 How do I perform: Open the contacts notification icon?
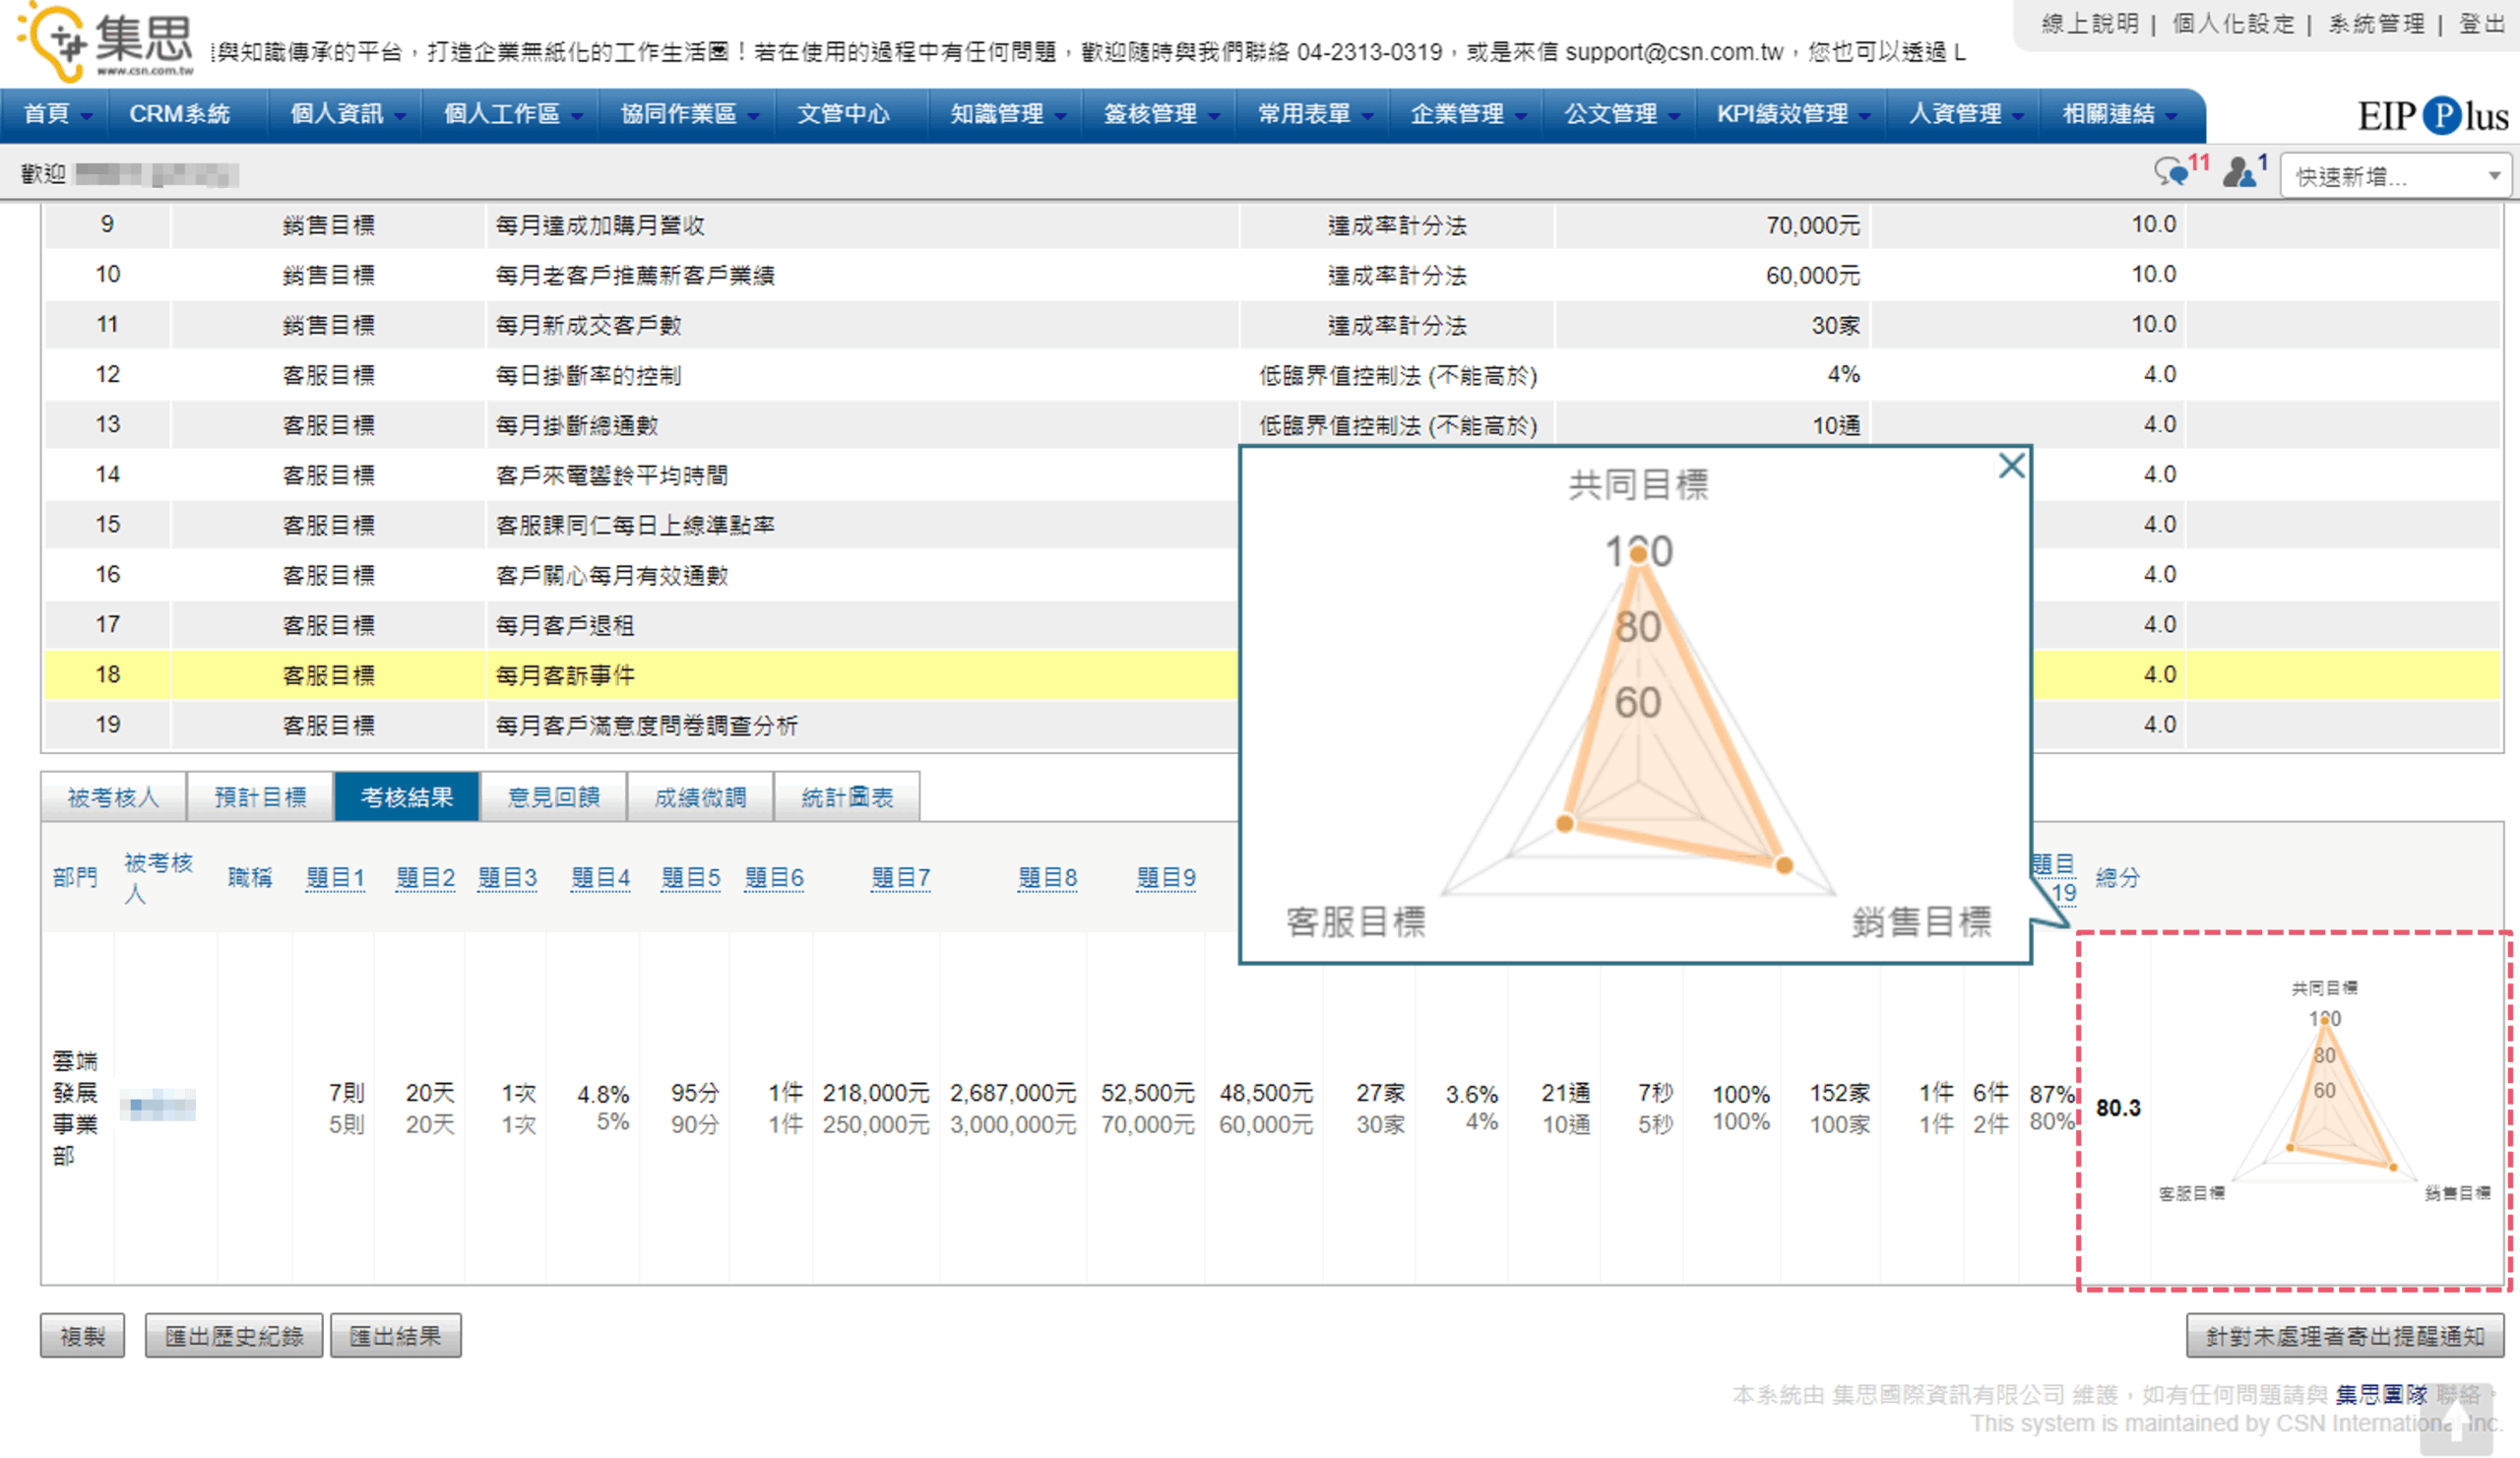point(2240,172)
